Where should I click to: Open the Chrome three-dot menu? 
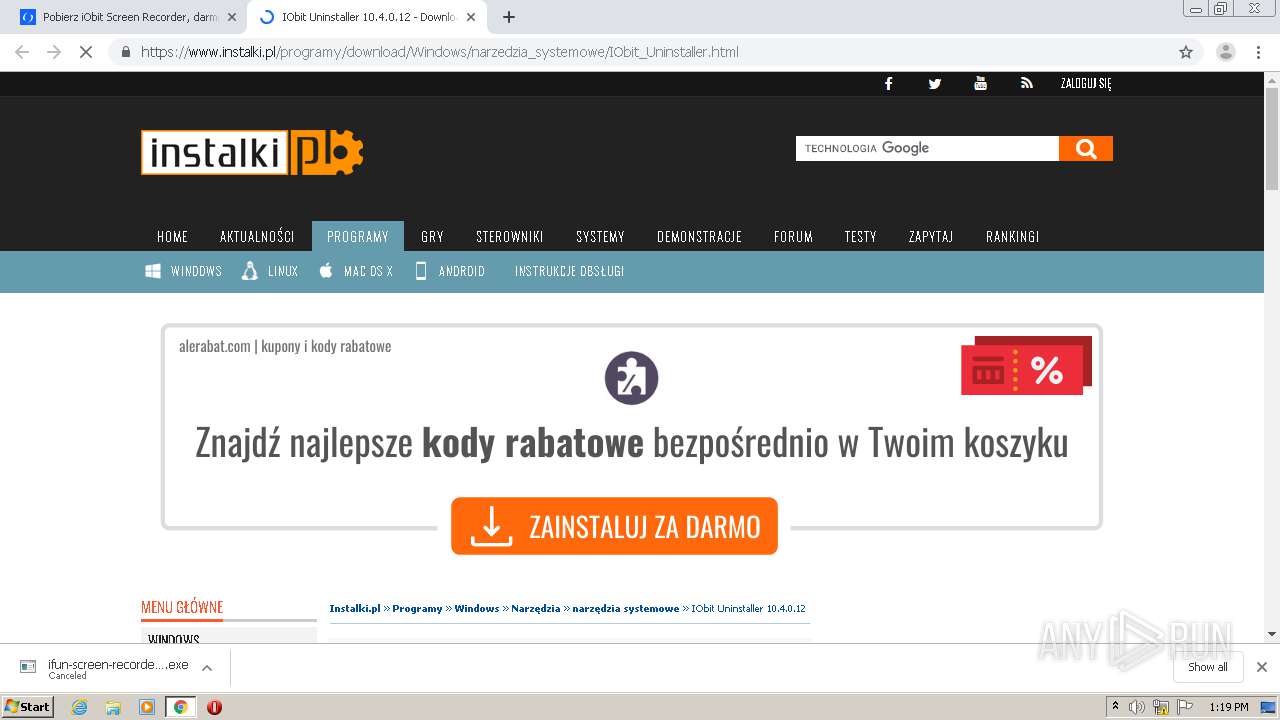point(1258,52)
